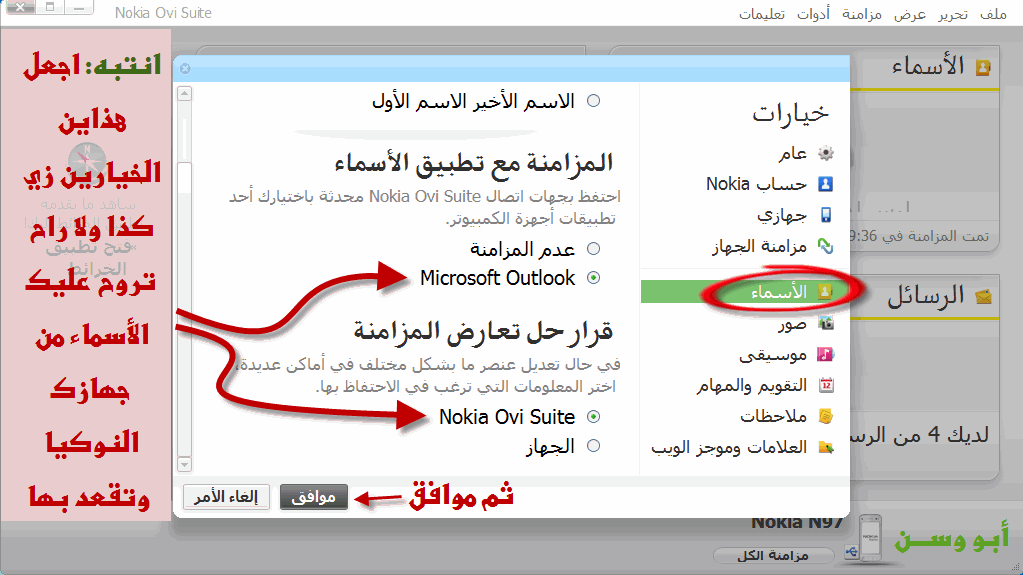The height and width of the screenshot is (575, 1023).
Task: Open the device sync (مزامنة الجهاز) category
Action: pyautogui.click(x=759, y=246)
